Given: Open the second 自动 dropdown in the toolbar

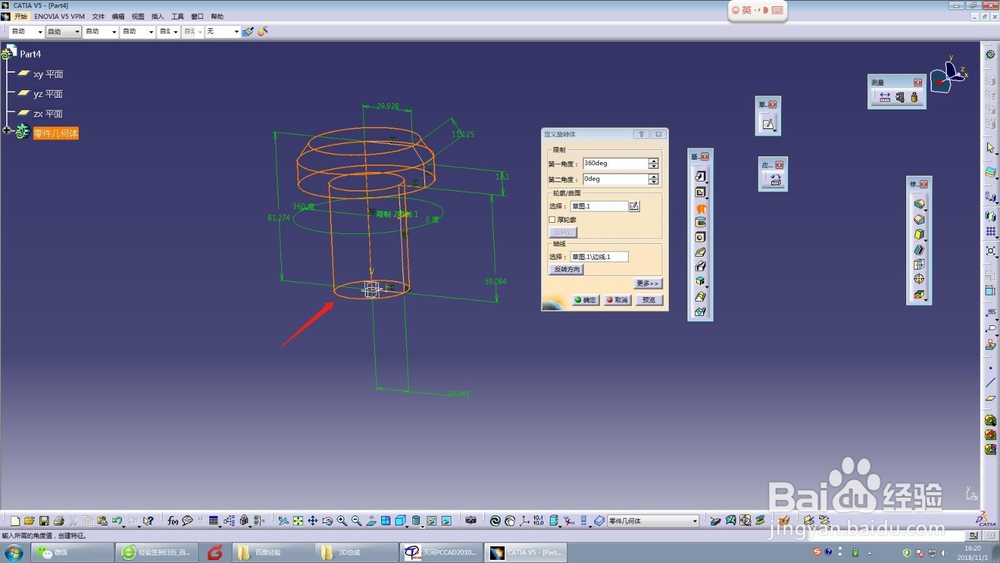Looking at the screenshot, I should pos(63,31).
